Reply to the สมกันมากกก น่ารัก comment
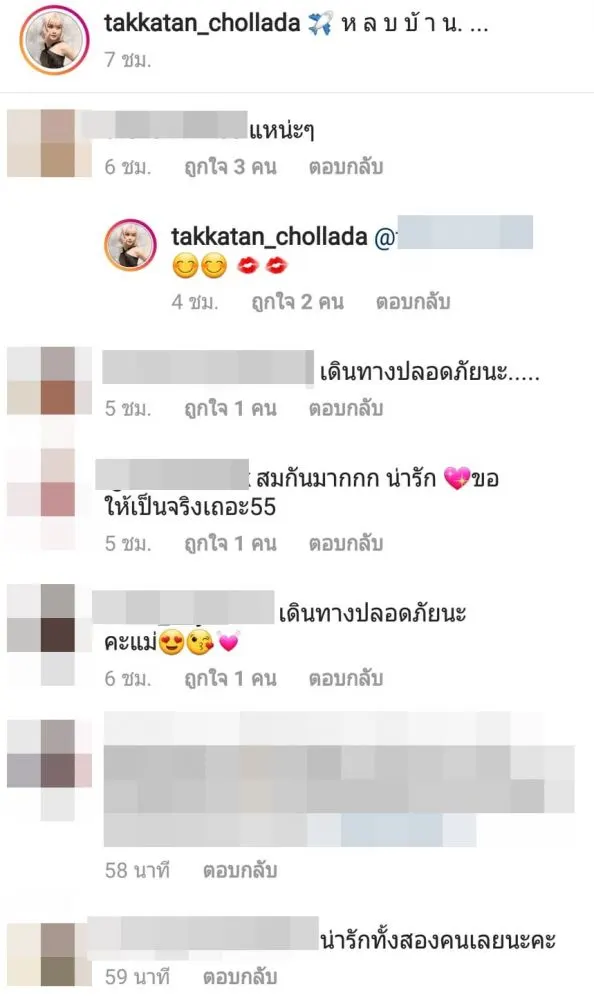This screenshot has height=1000, width=594. click(346, 543)
